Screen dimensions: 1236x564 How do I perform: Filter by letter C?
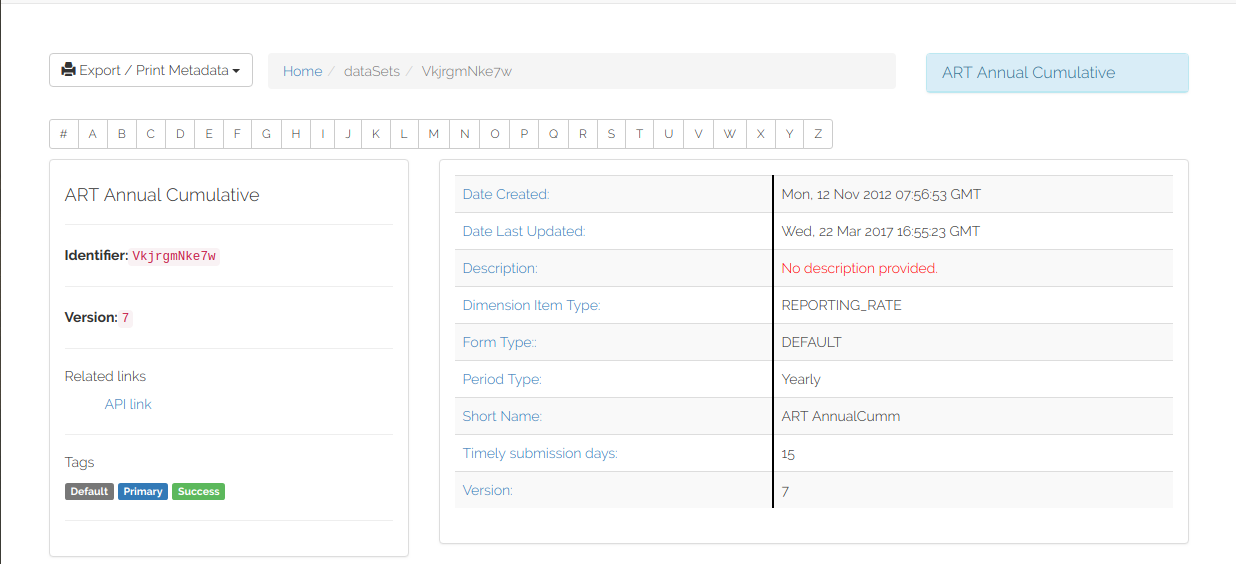click(150, 134)
